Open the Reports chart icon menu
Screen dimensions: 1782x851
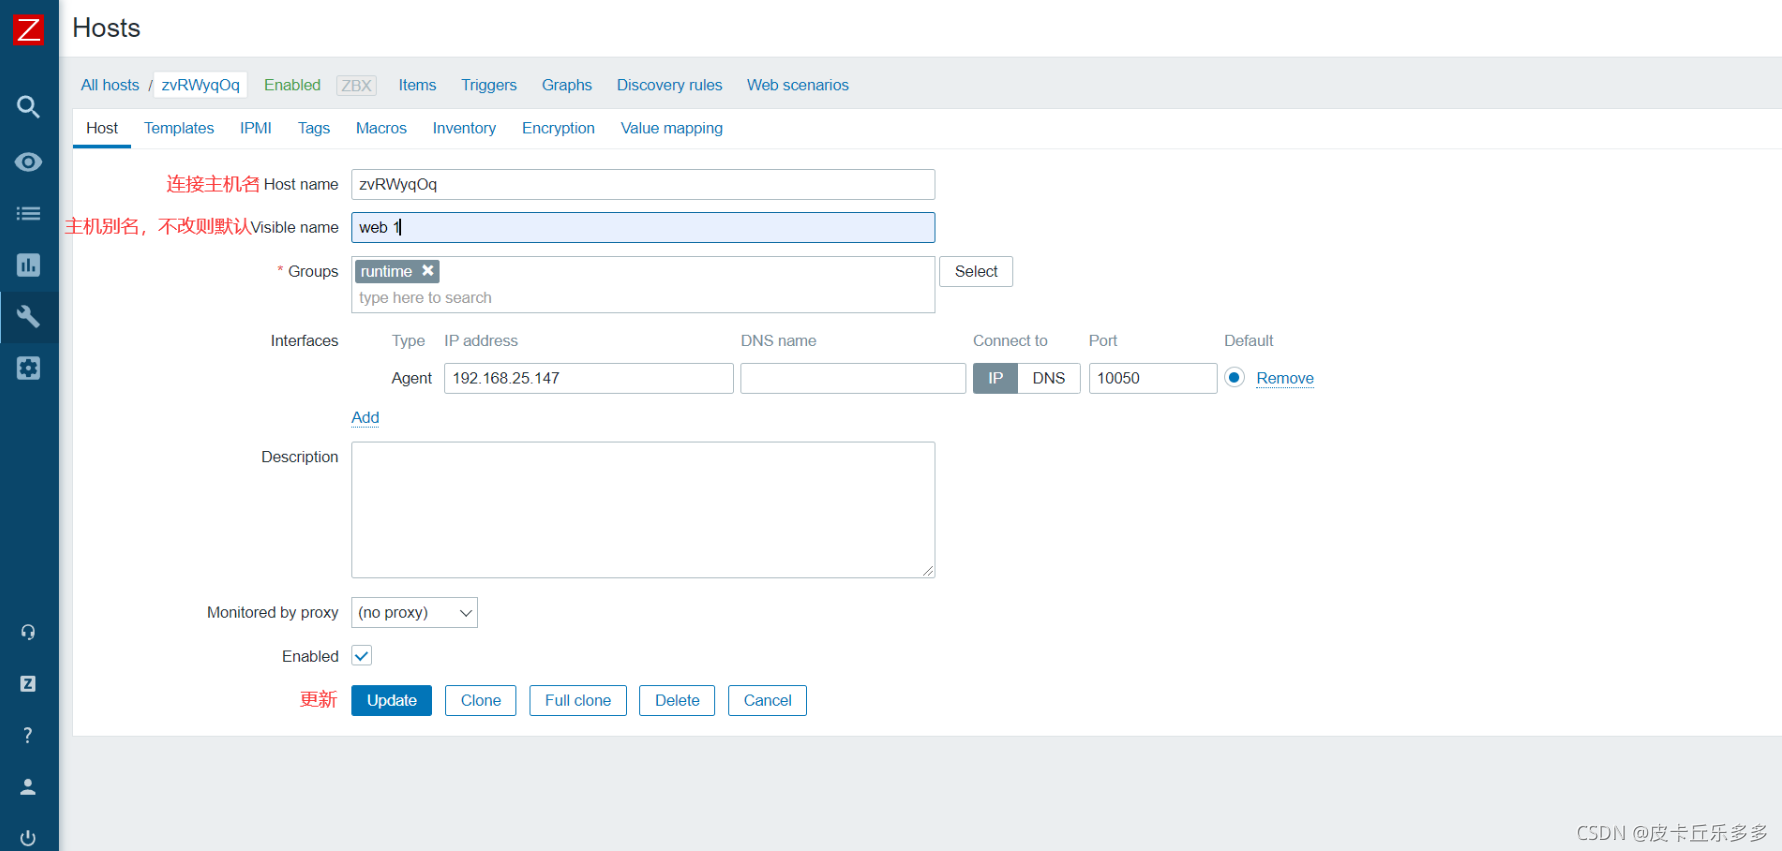28,265
